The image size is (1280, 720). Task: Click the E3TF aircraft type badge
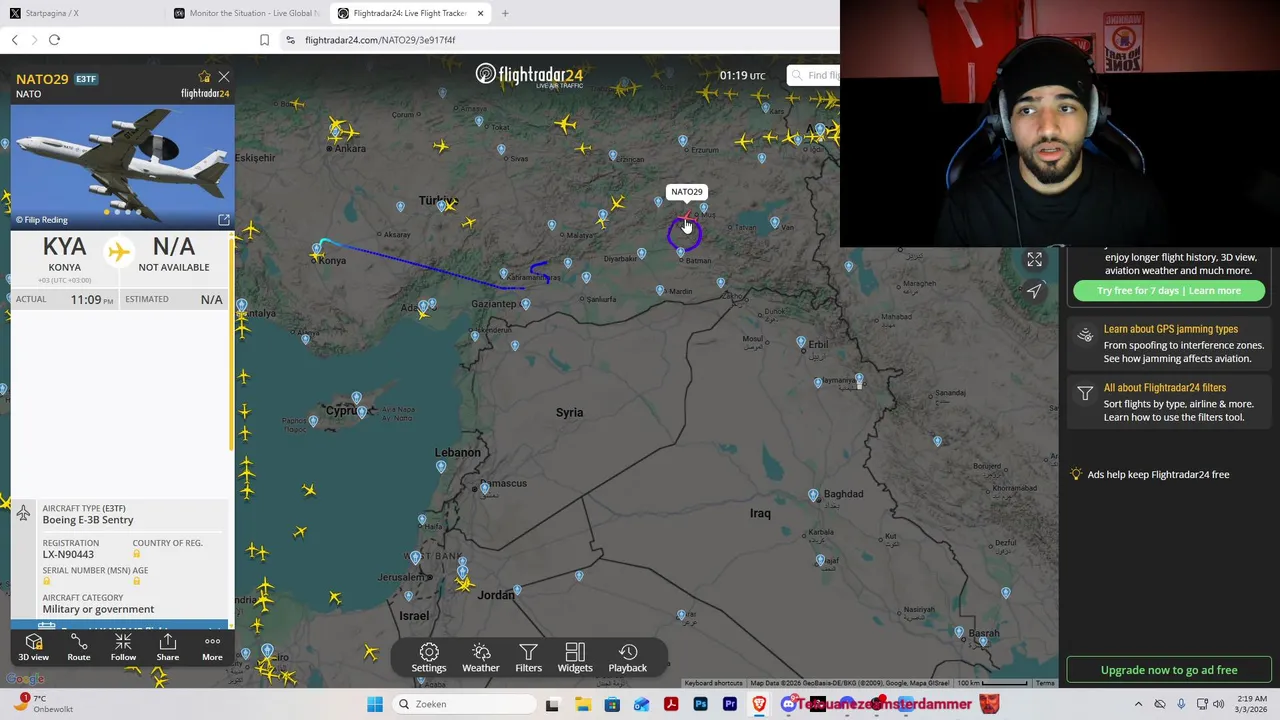pos(86,79)
